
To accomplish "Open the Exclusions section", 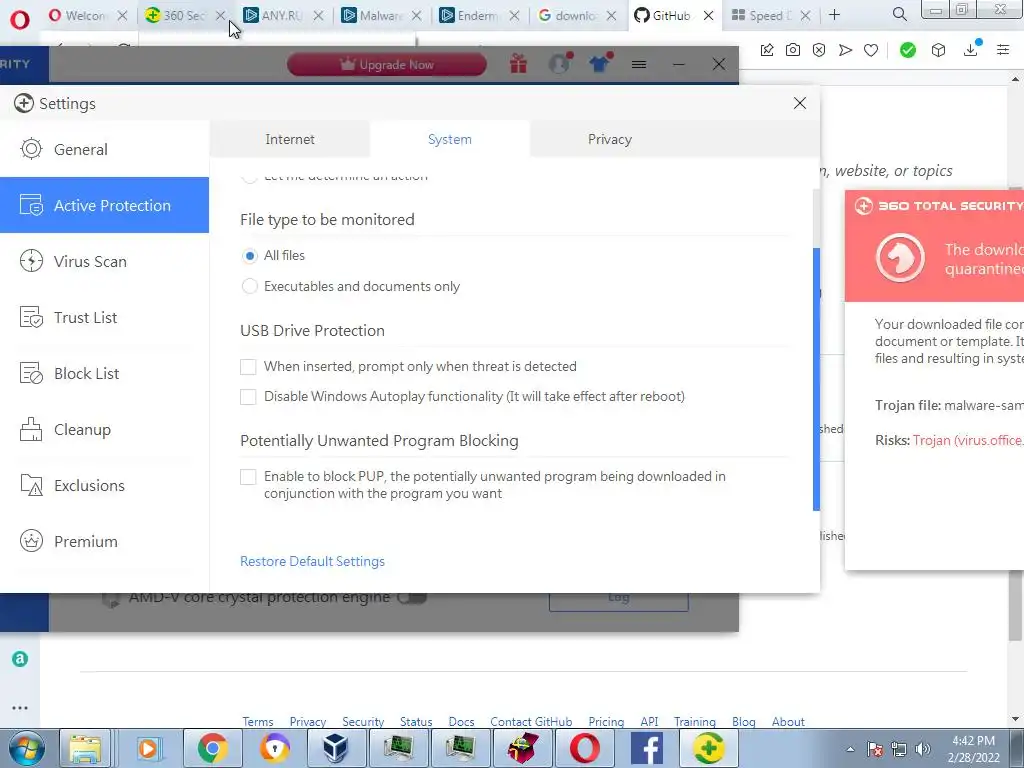I will 104,485.
